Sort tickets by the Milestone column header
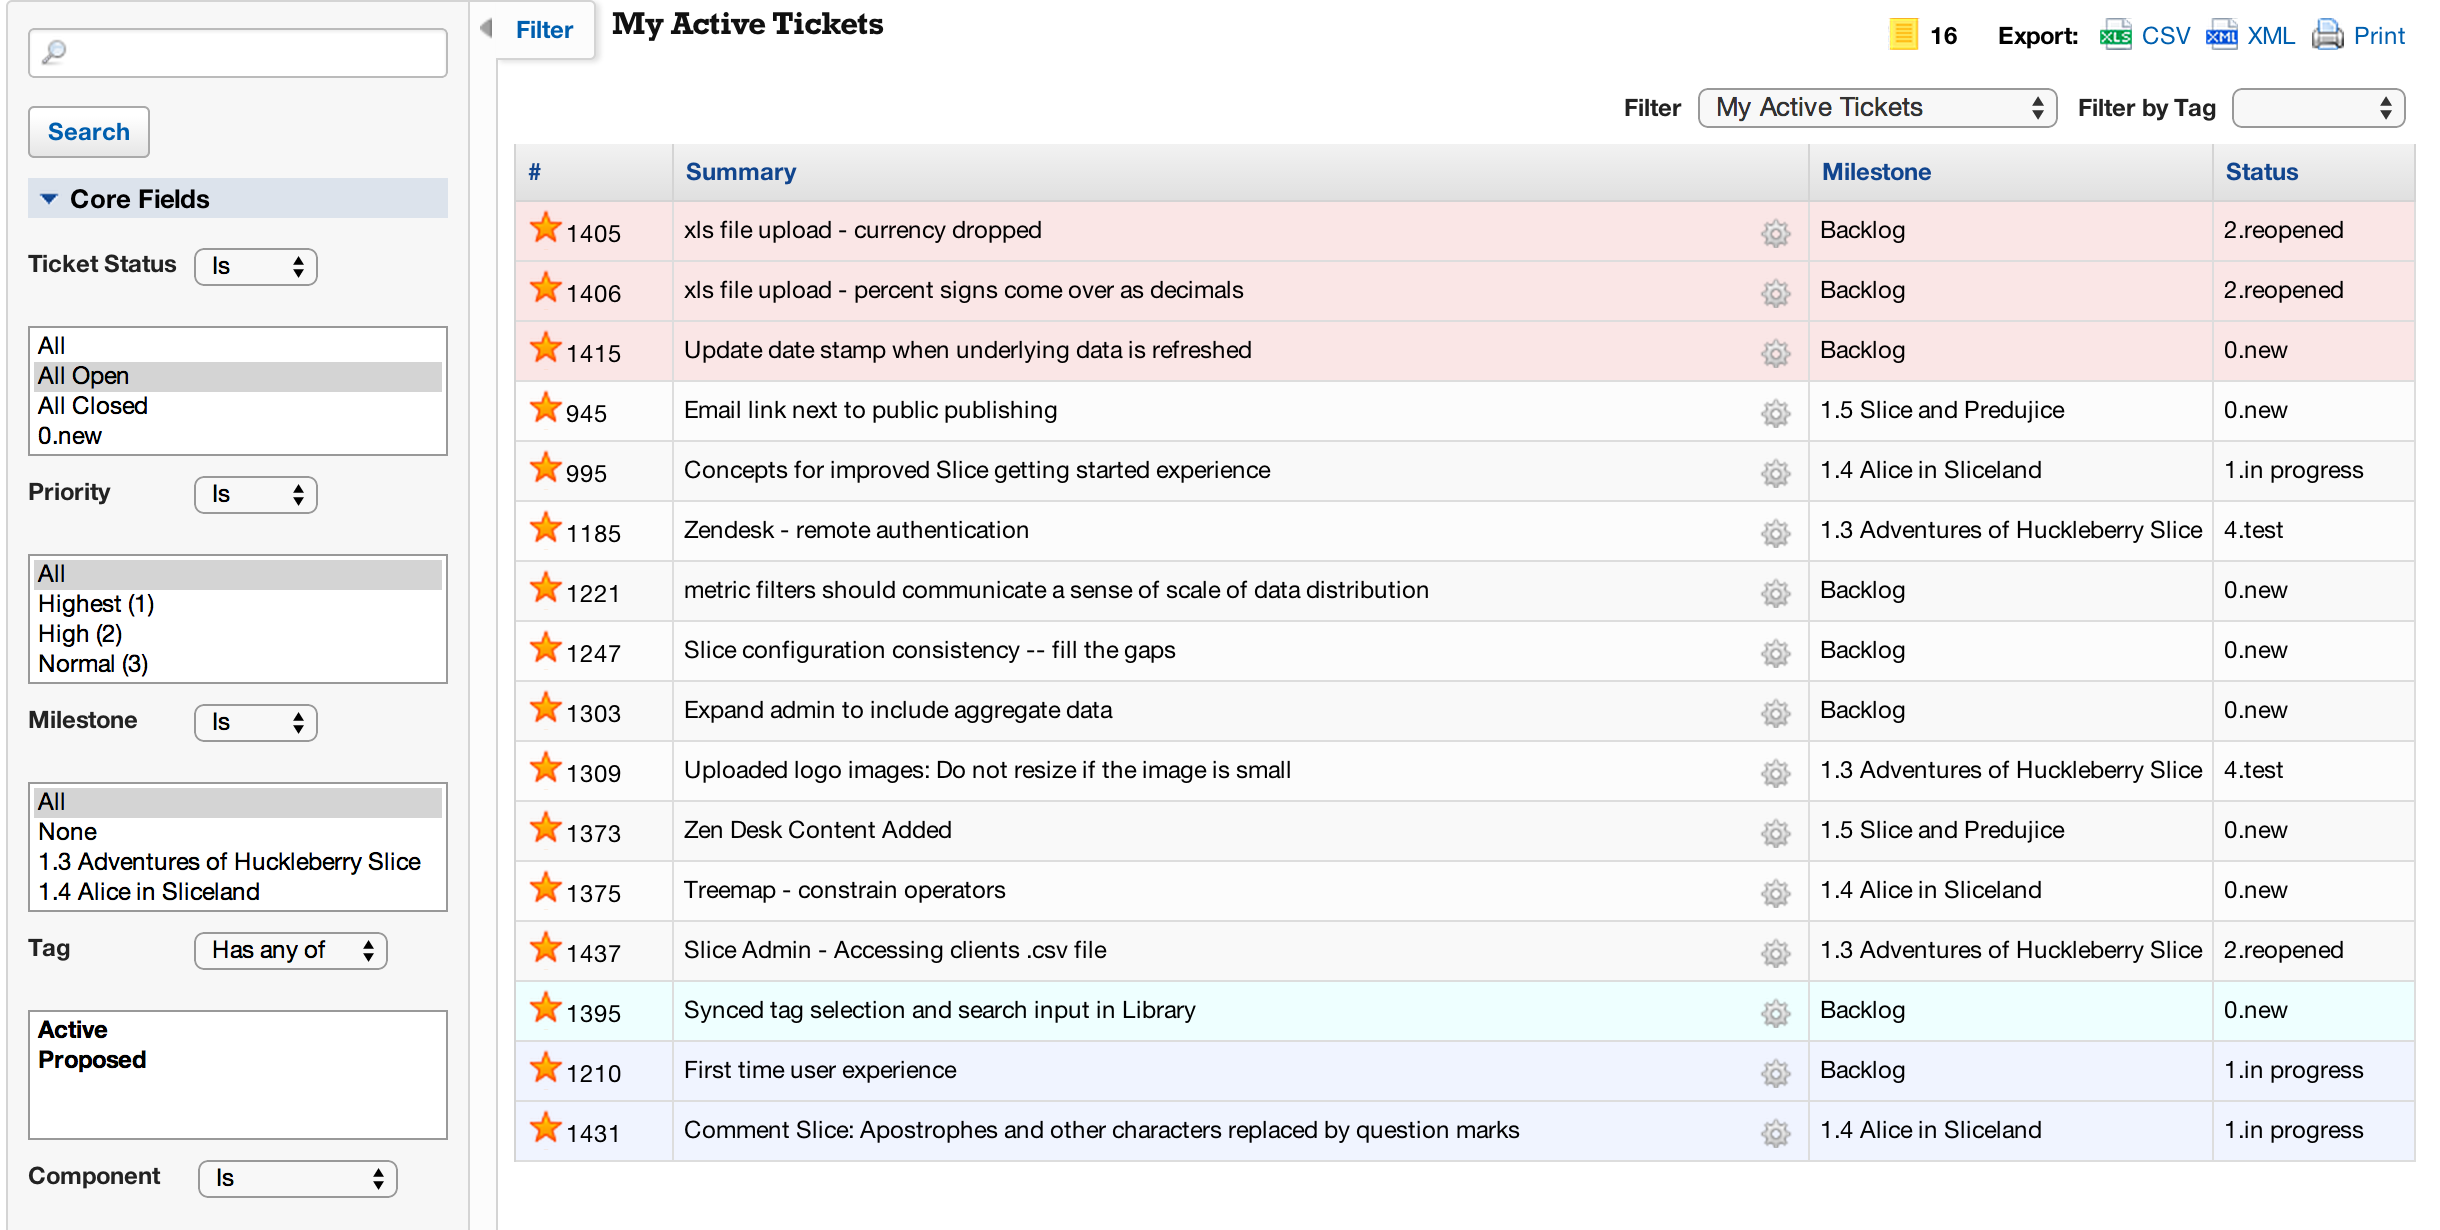This screenshot has width=2440, height=1230. pos(1875,172)
